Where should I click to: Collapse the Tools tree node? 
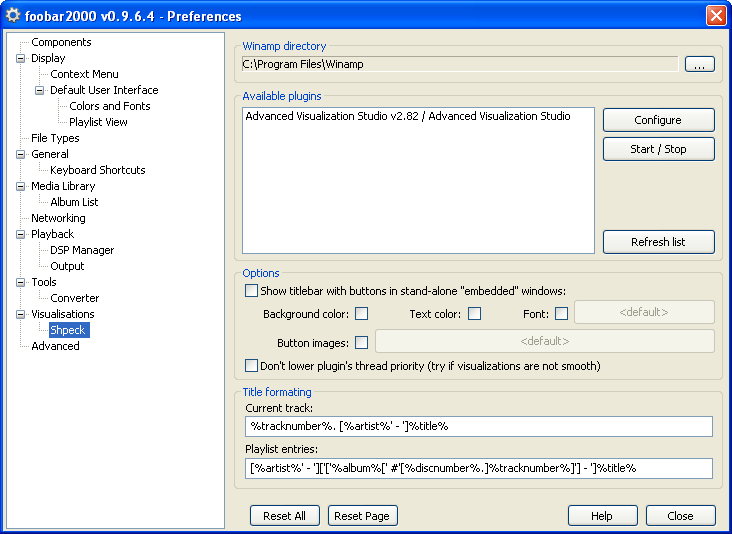click(21, 282)
